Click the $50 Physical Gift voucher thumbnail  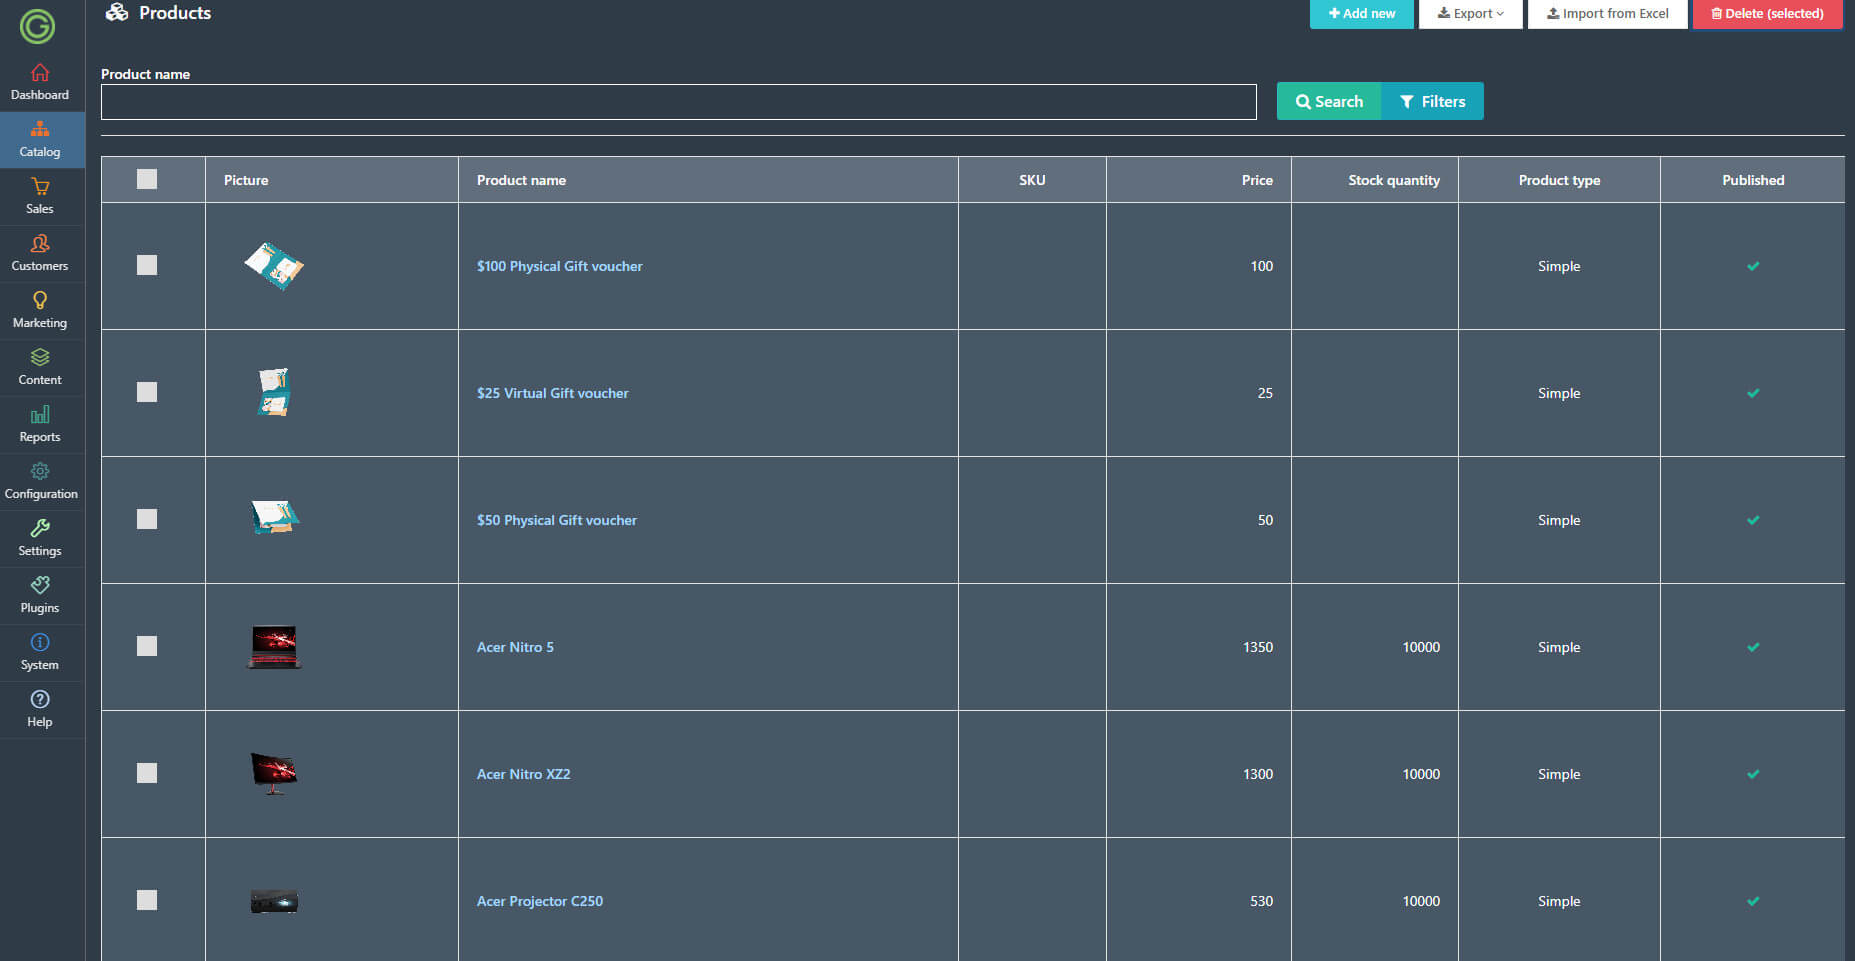coord(274,517)
